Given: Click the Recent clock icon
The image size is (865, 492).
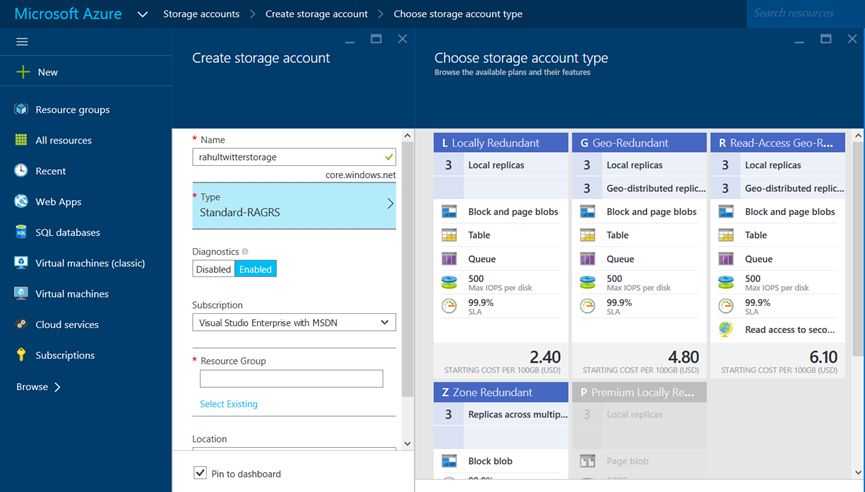Looking at the screenshot, I should 21,170.
